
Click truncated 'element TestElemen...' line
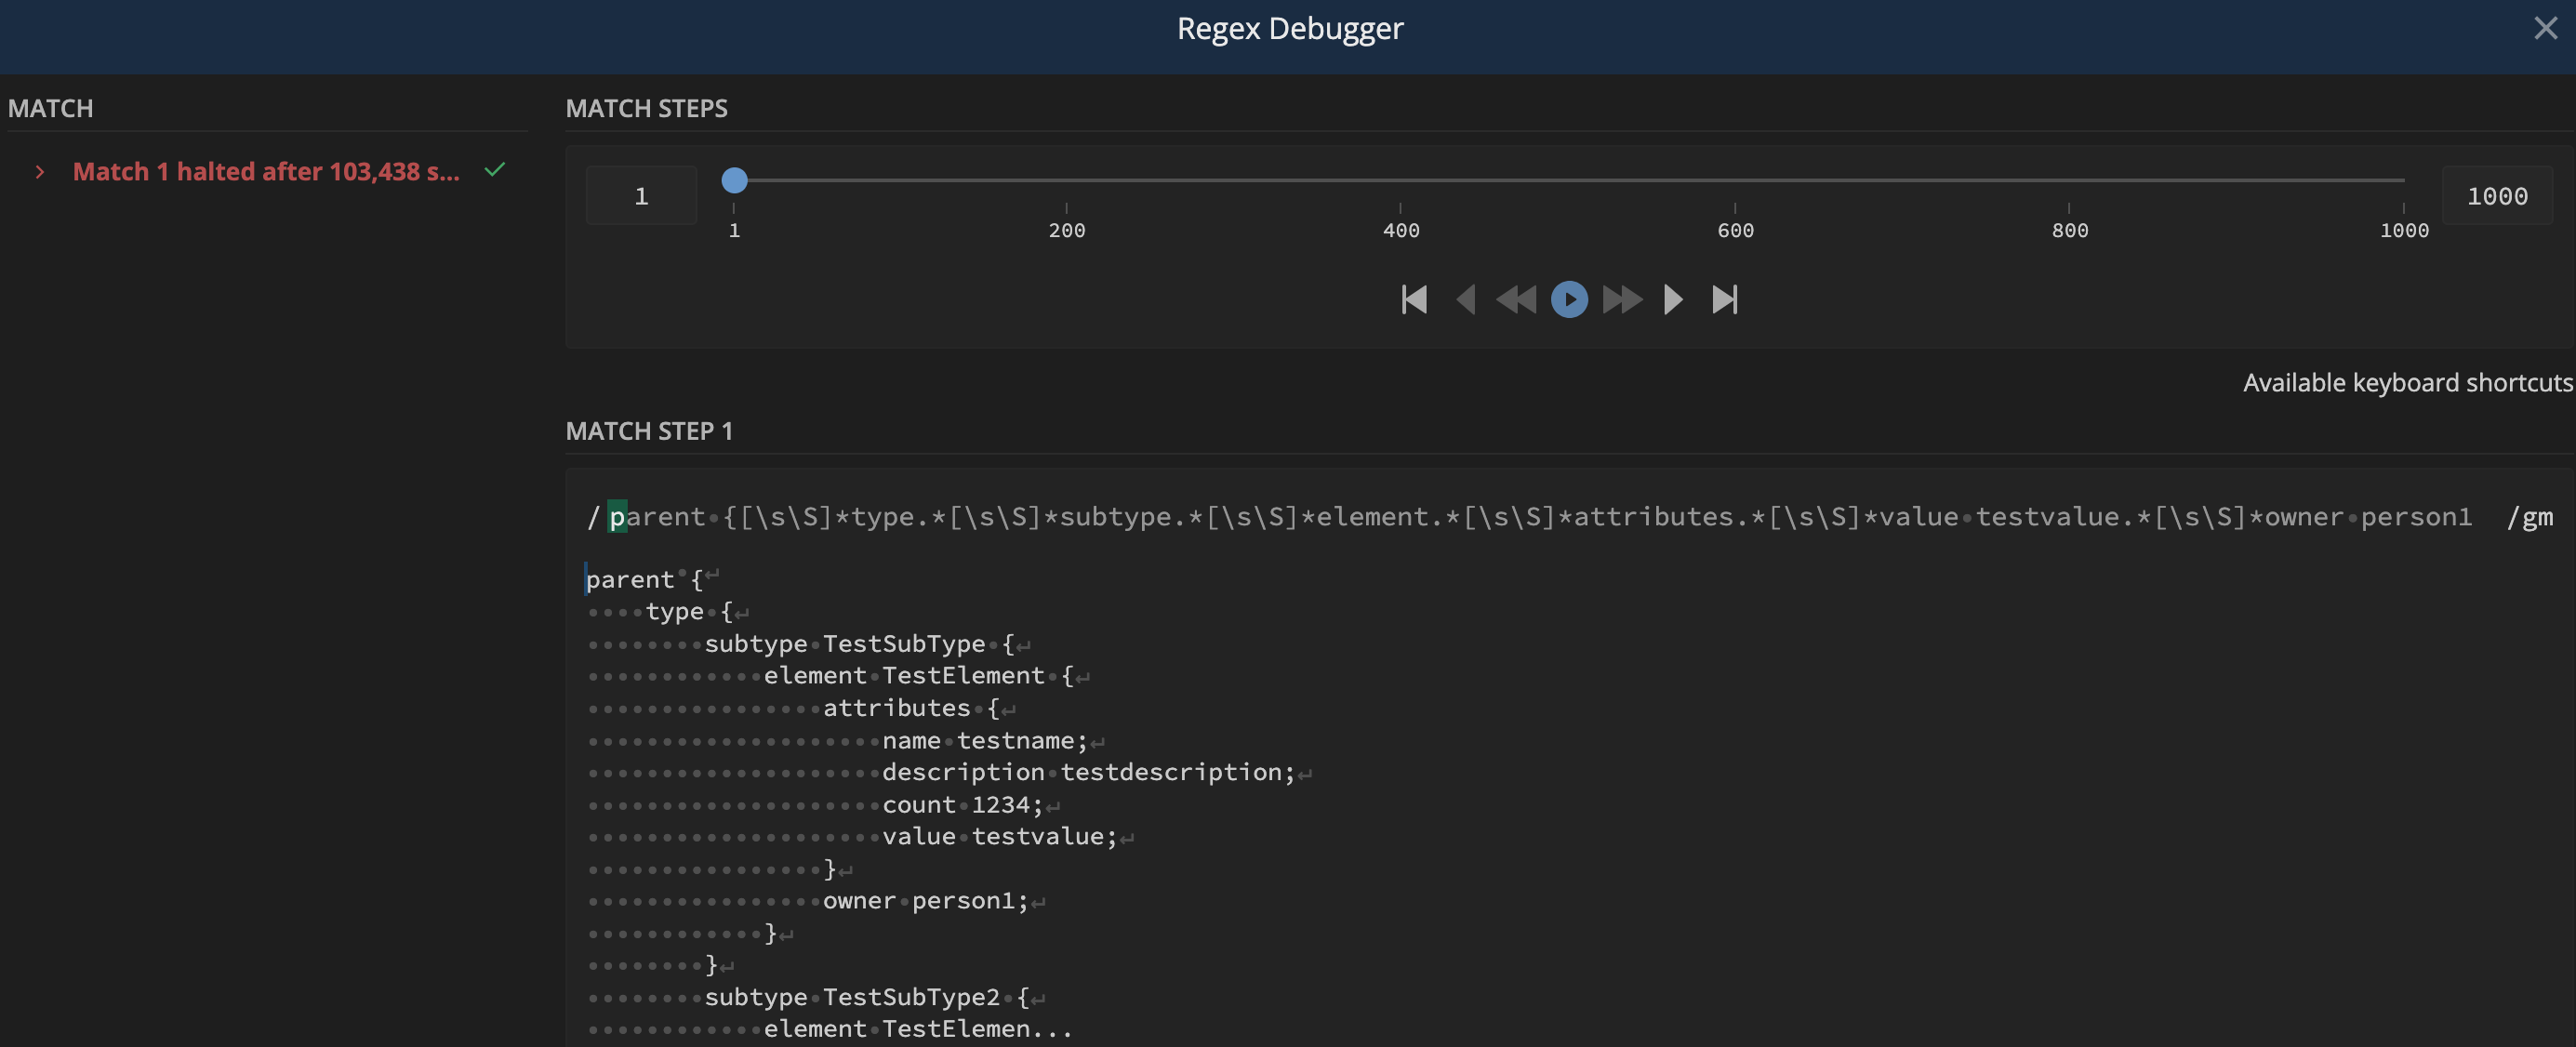[x=917, y=1029]
